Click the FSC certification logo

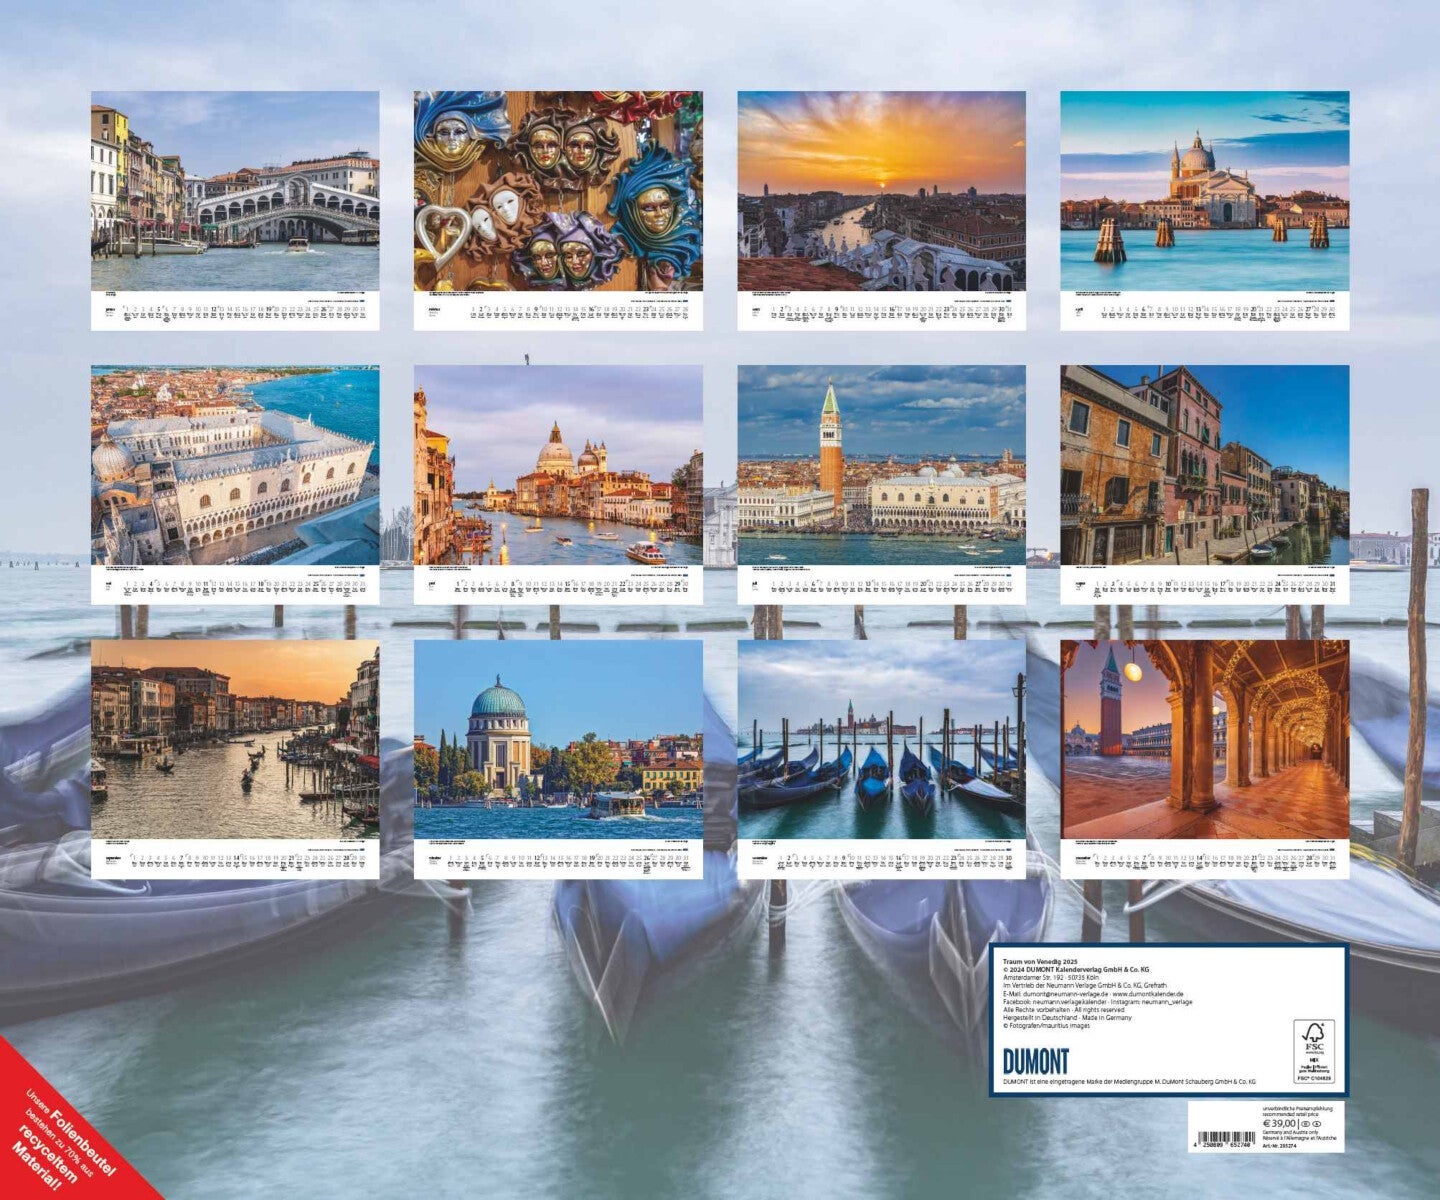click(x=1313, y=1052)
